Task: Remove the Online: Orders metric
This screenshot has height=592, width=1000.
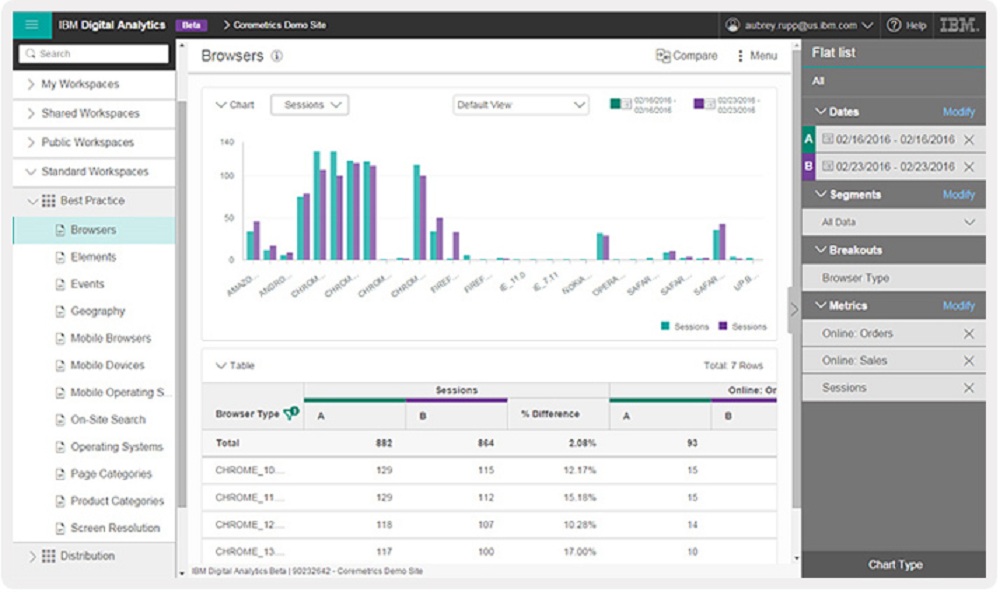Action: [x=969, y=334]
